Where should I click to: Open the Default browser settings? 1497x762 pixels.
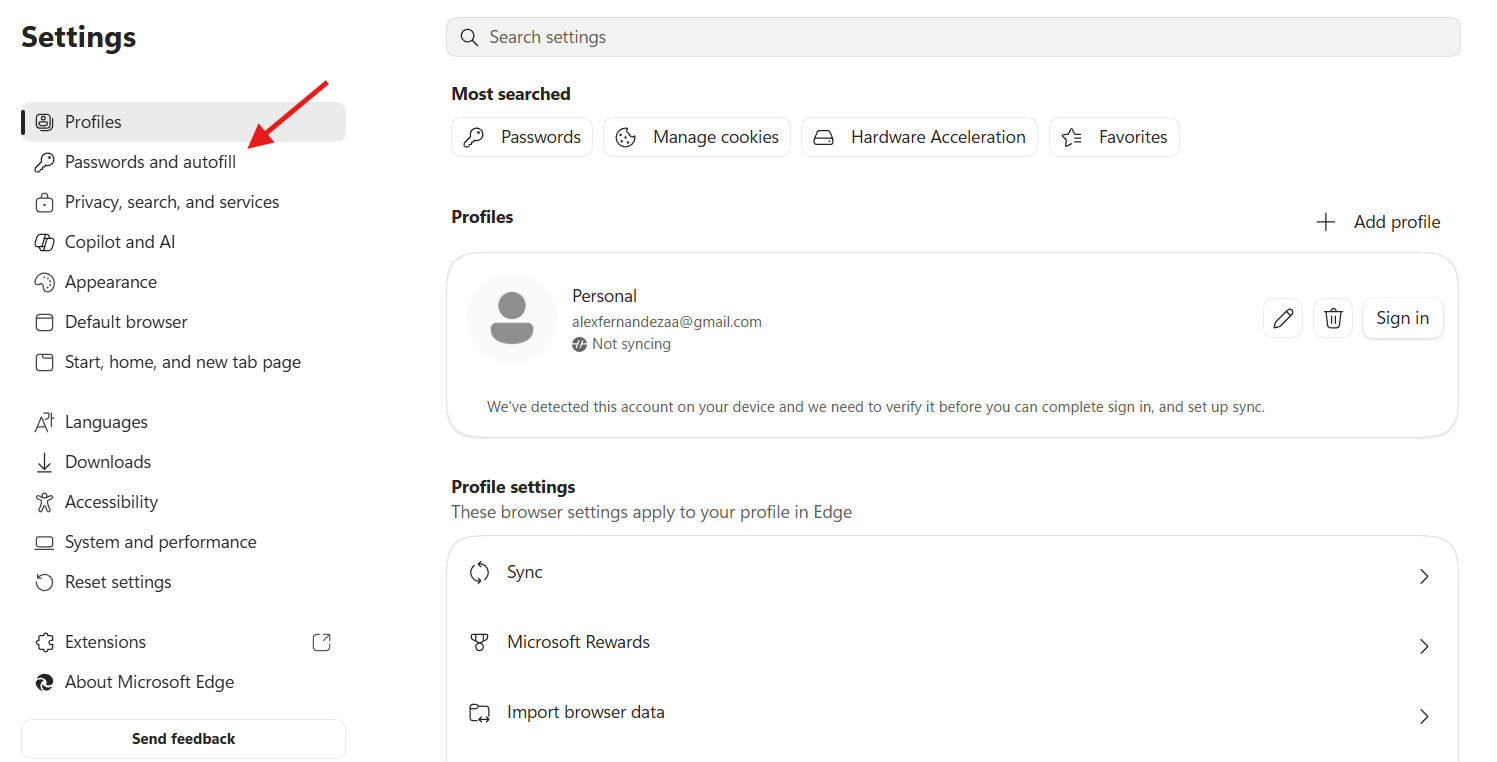184,322
